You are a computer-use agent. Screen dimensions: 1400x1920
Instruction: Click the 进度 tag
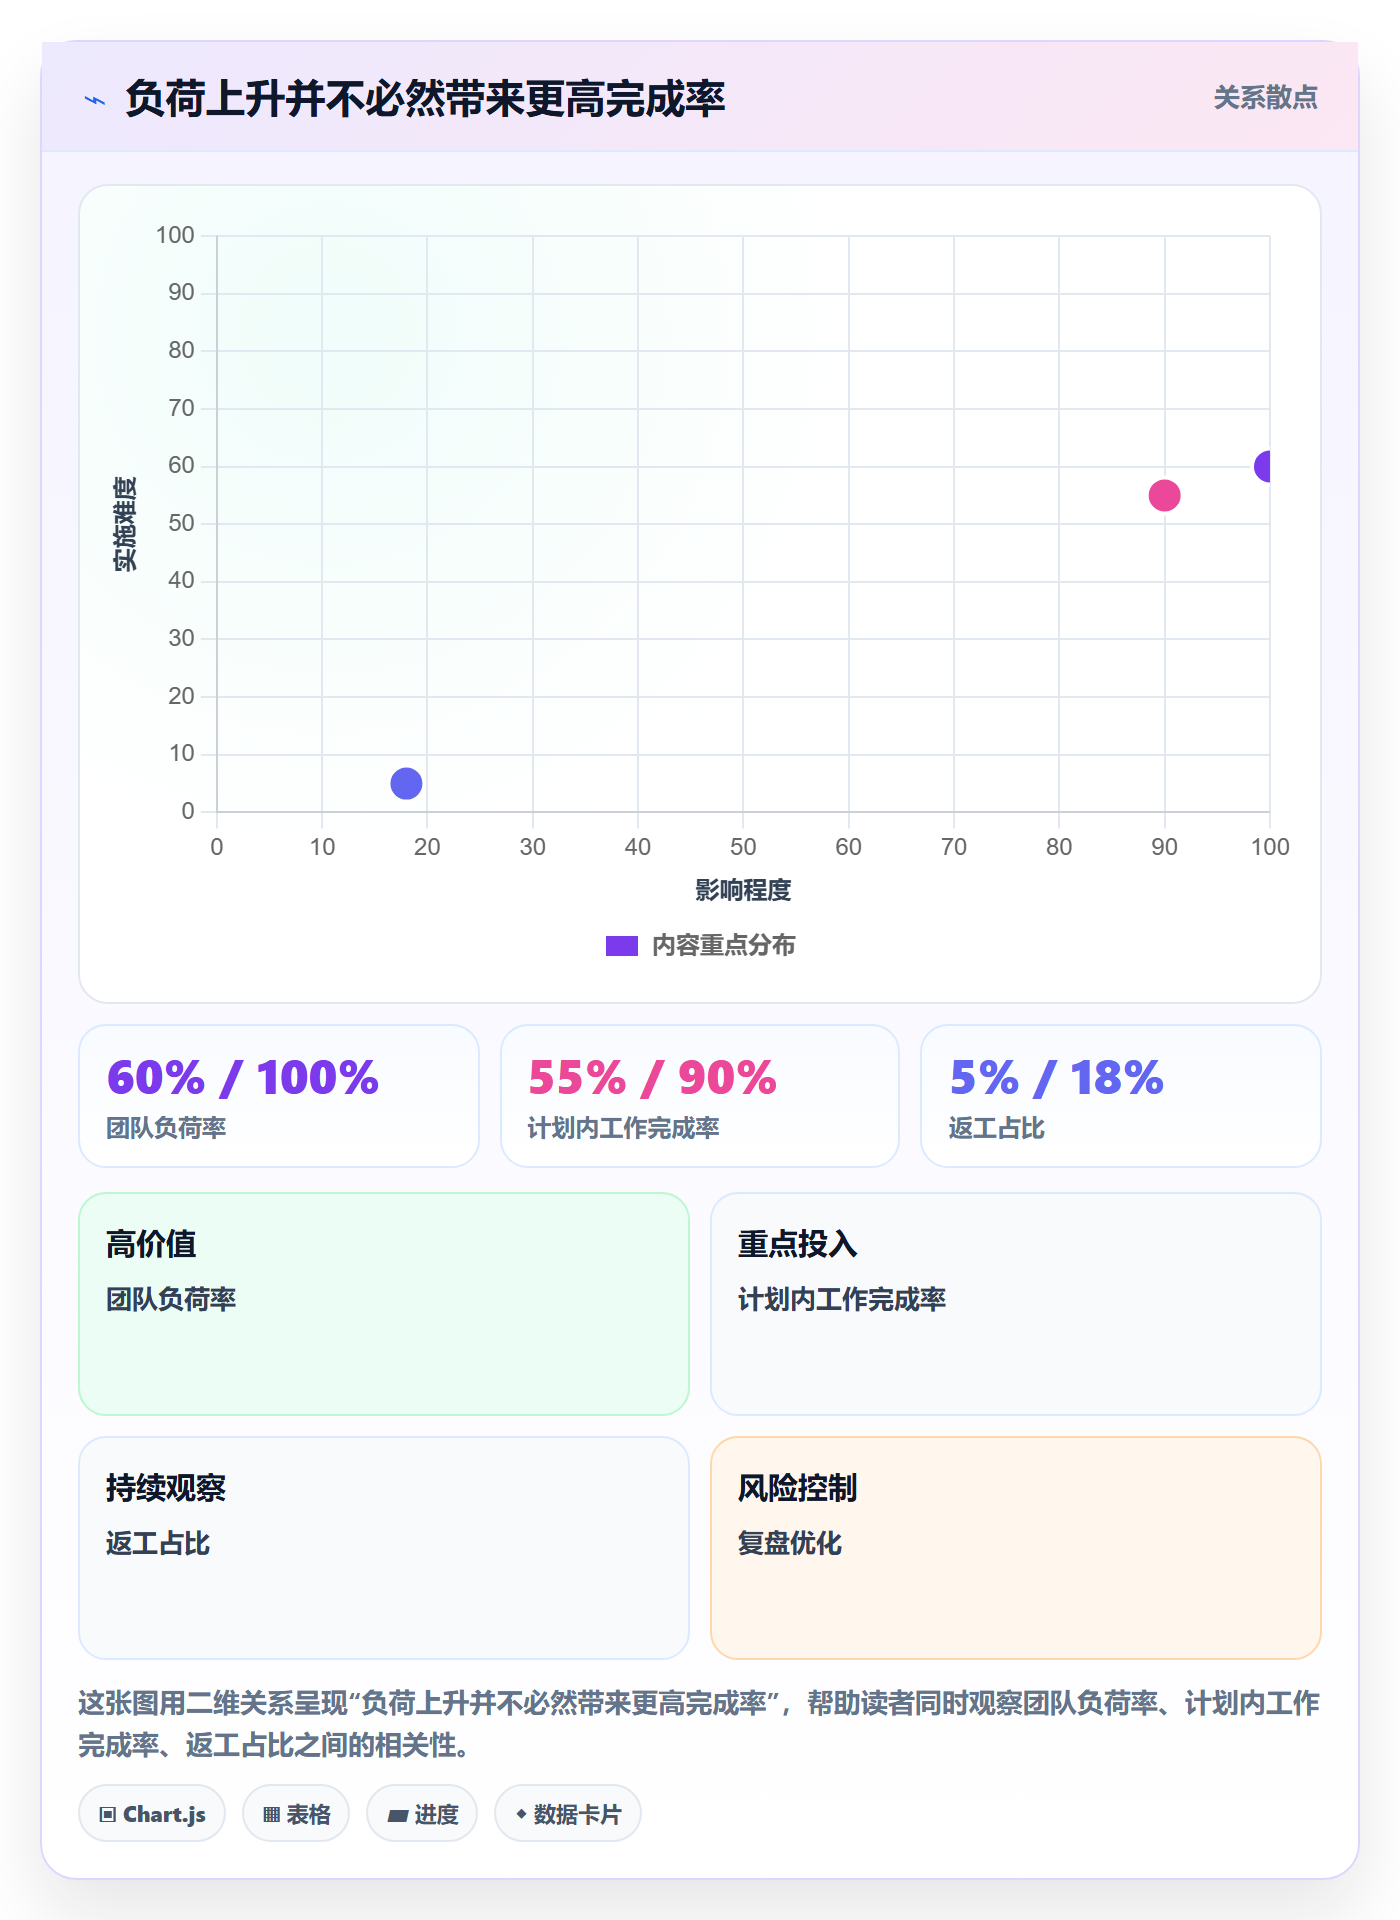pyautogui.click(x=422, y=1814)
